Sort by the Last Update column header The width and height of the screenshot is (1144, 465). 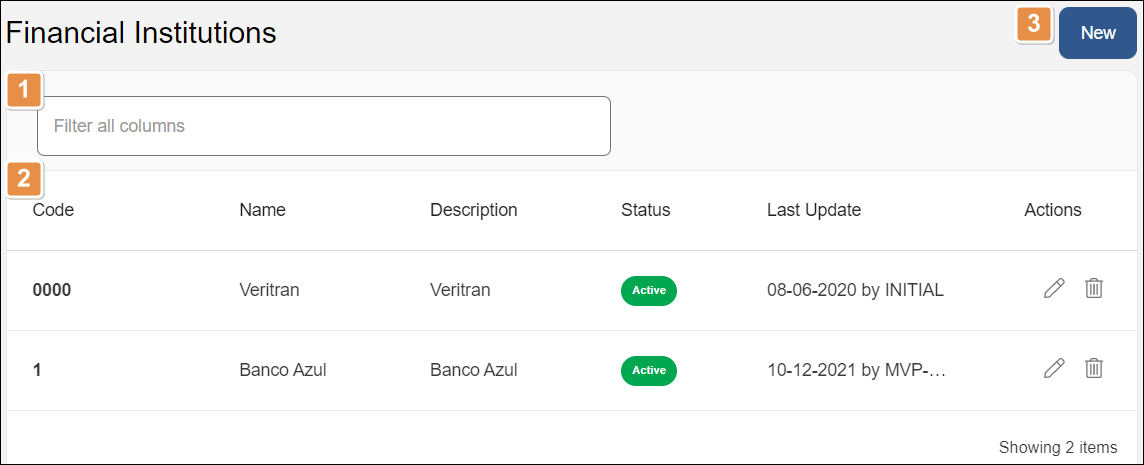(813, 210)
